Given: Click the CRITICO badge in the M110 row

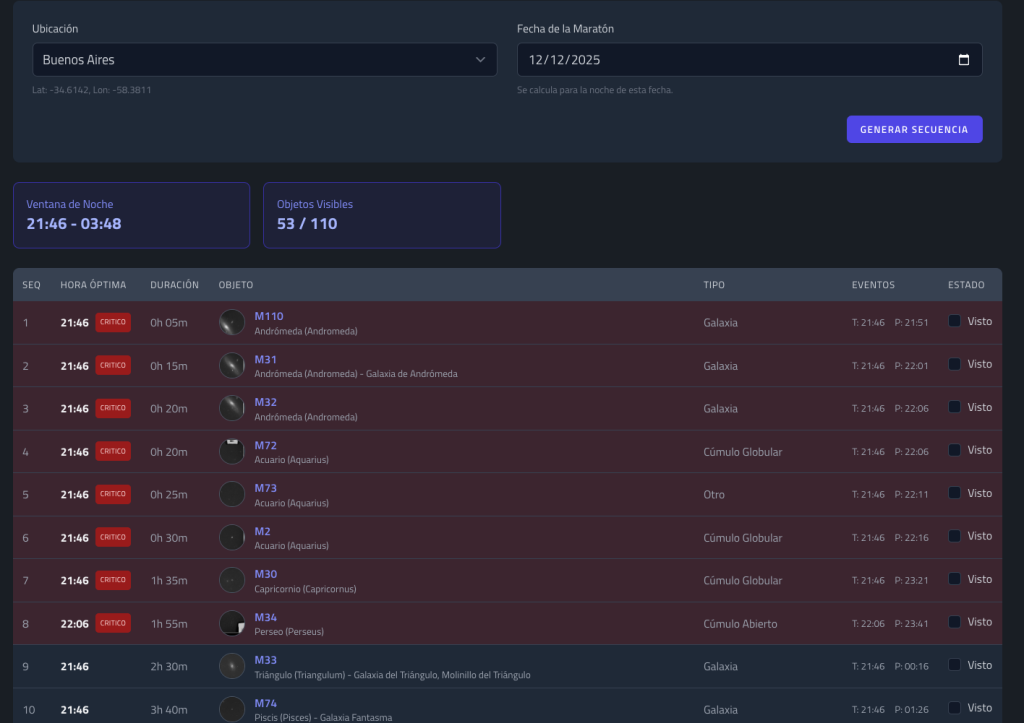Looking at the screenshot, I should click(113, 323).
